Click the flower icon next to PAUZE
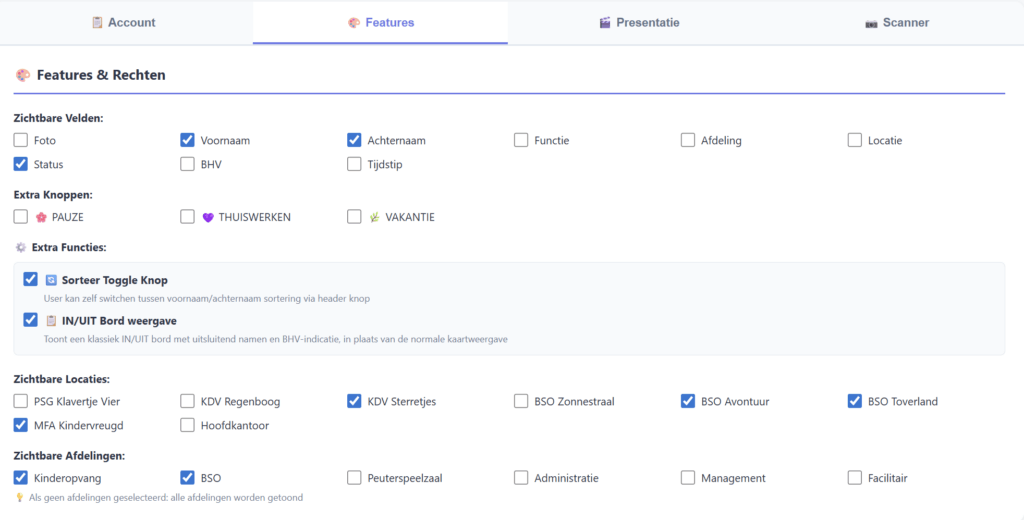 coord(41,218)
